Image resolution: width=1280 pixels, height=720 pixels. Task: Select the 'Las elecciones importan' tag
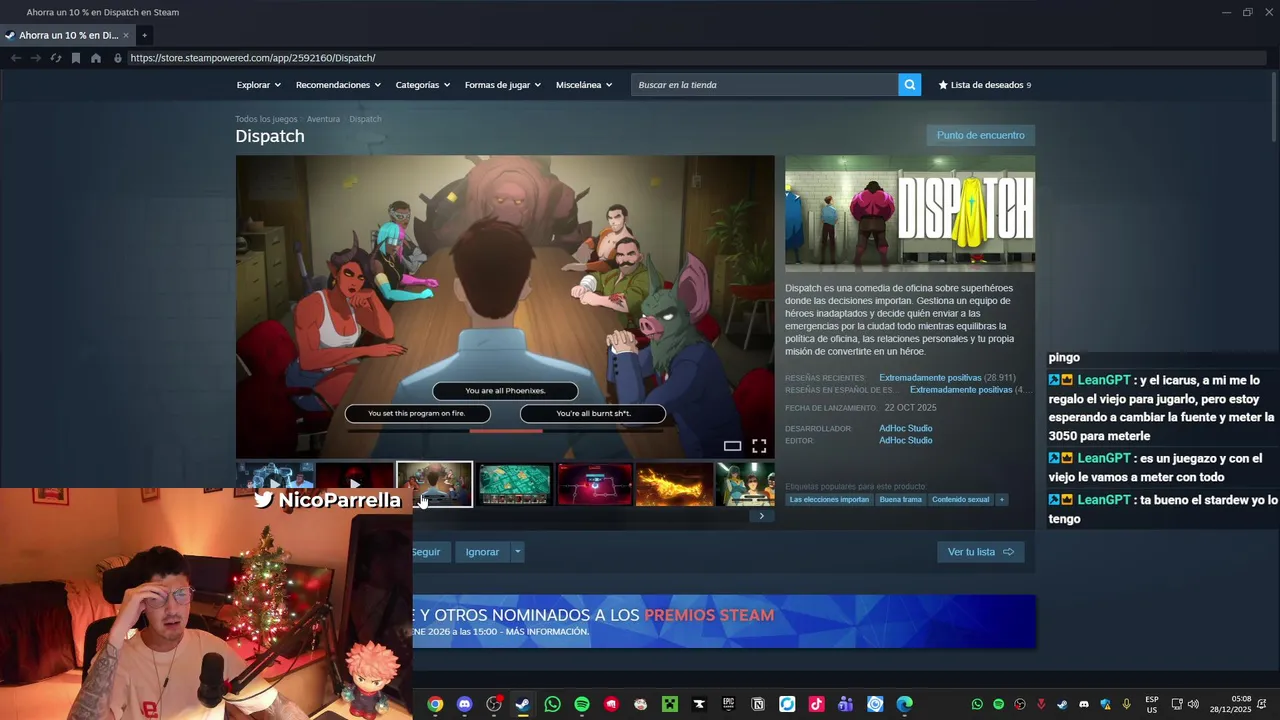[829, 499]
